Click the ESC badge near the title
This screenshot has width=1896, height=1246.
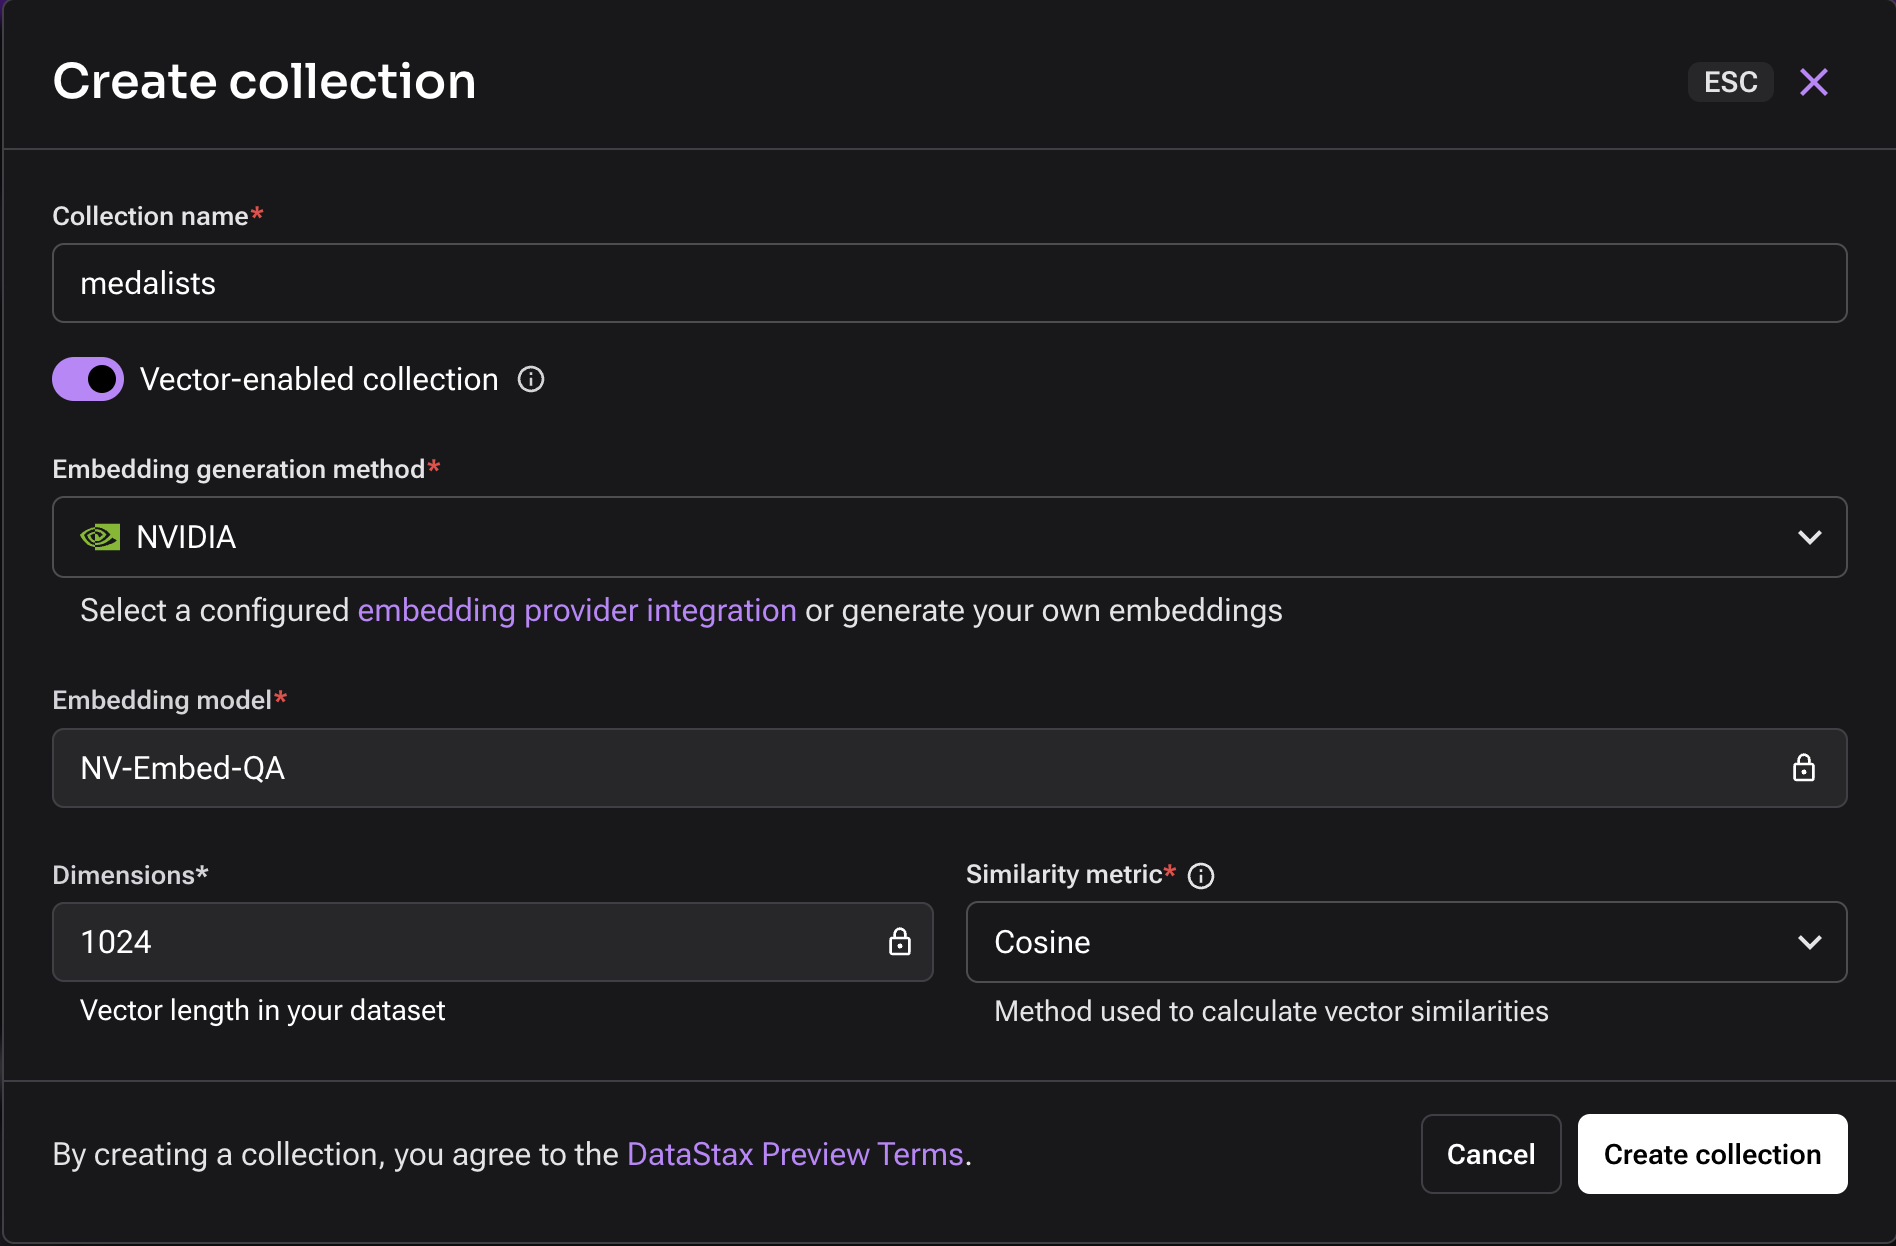tap(1730, 82)
